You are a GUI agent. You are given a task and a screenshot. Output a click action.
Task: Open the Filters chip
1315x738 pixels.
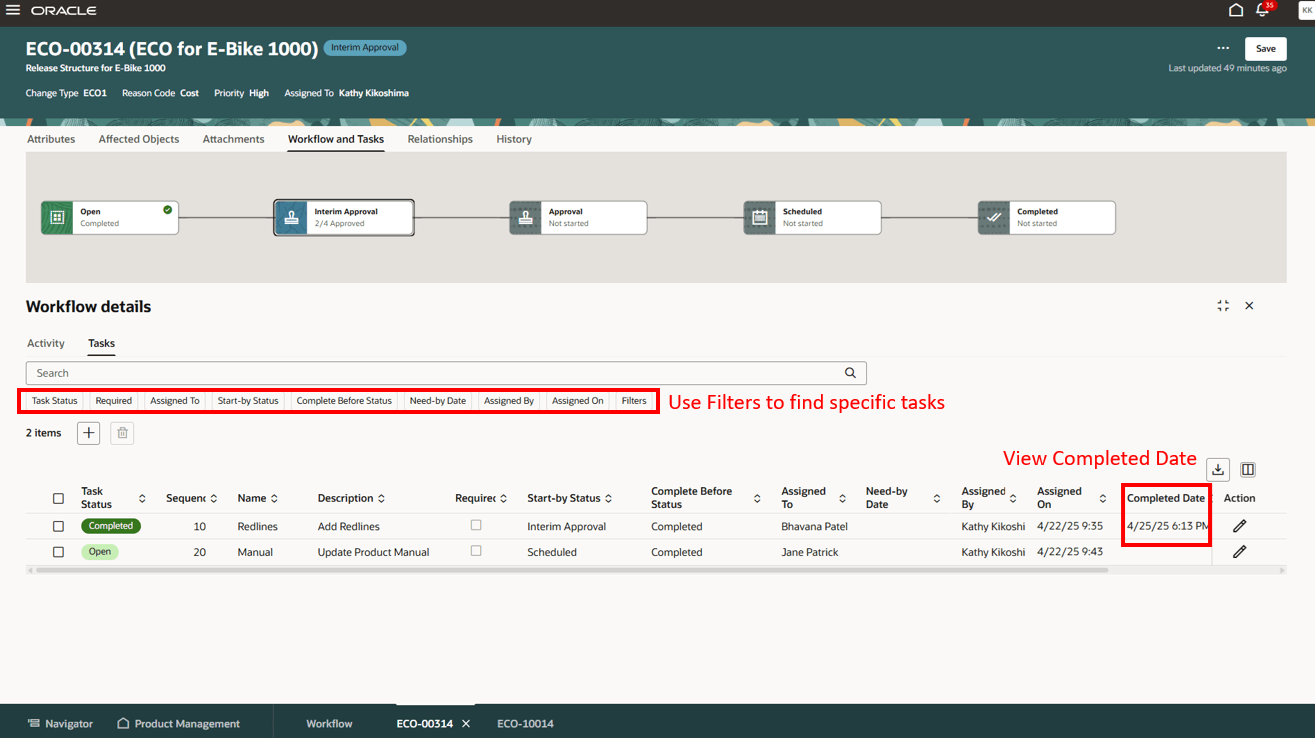[634, 401]
